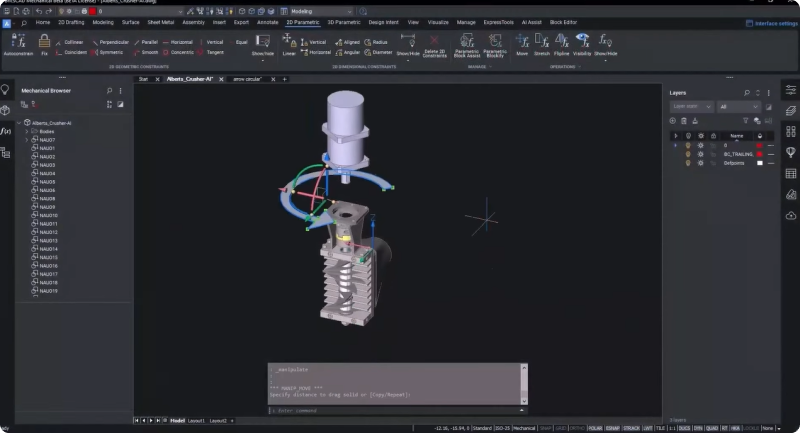
Task: Expand the NAU07 tree node
Action: (27, 140)
